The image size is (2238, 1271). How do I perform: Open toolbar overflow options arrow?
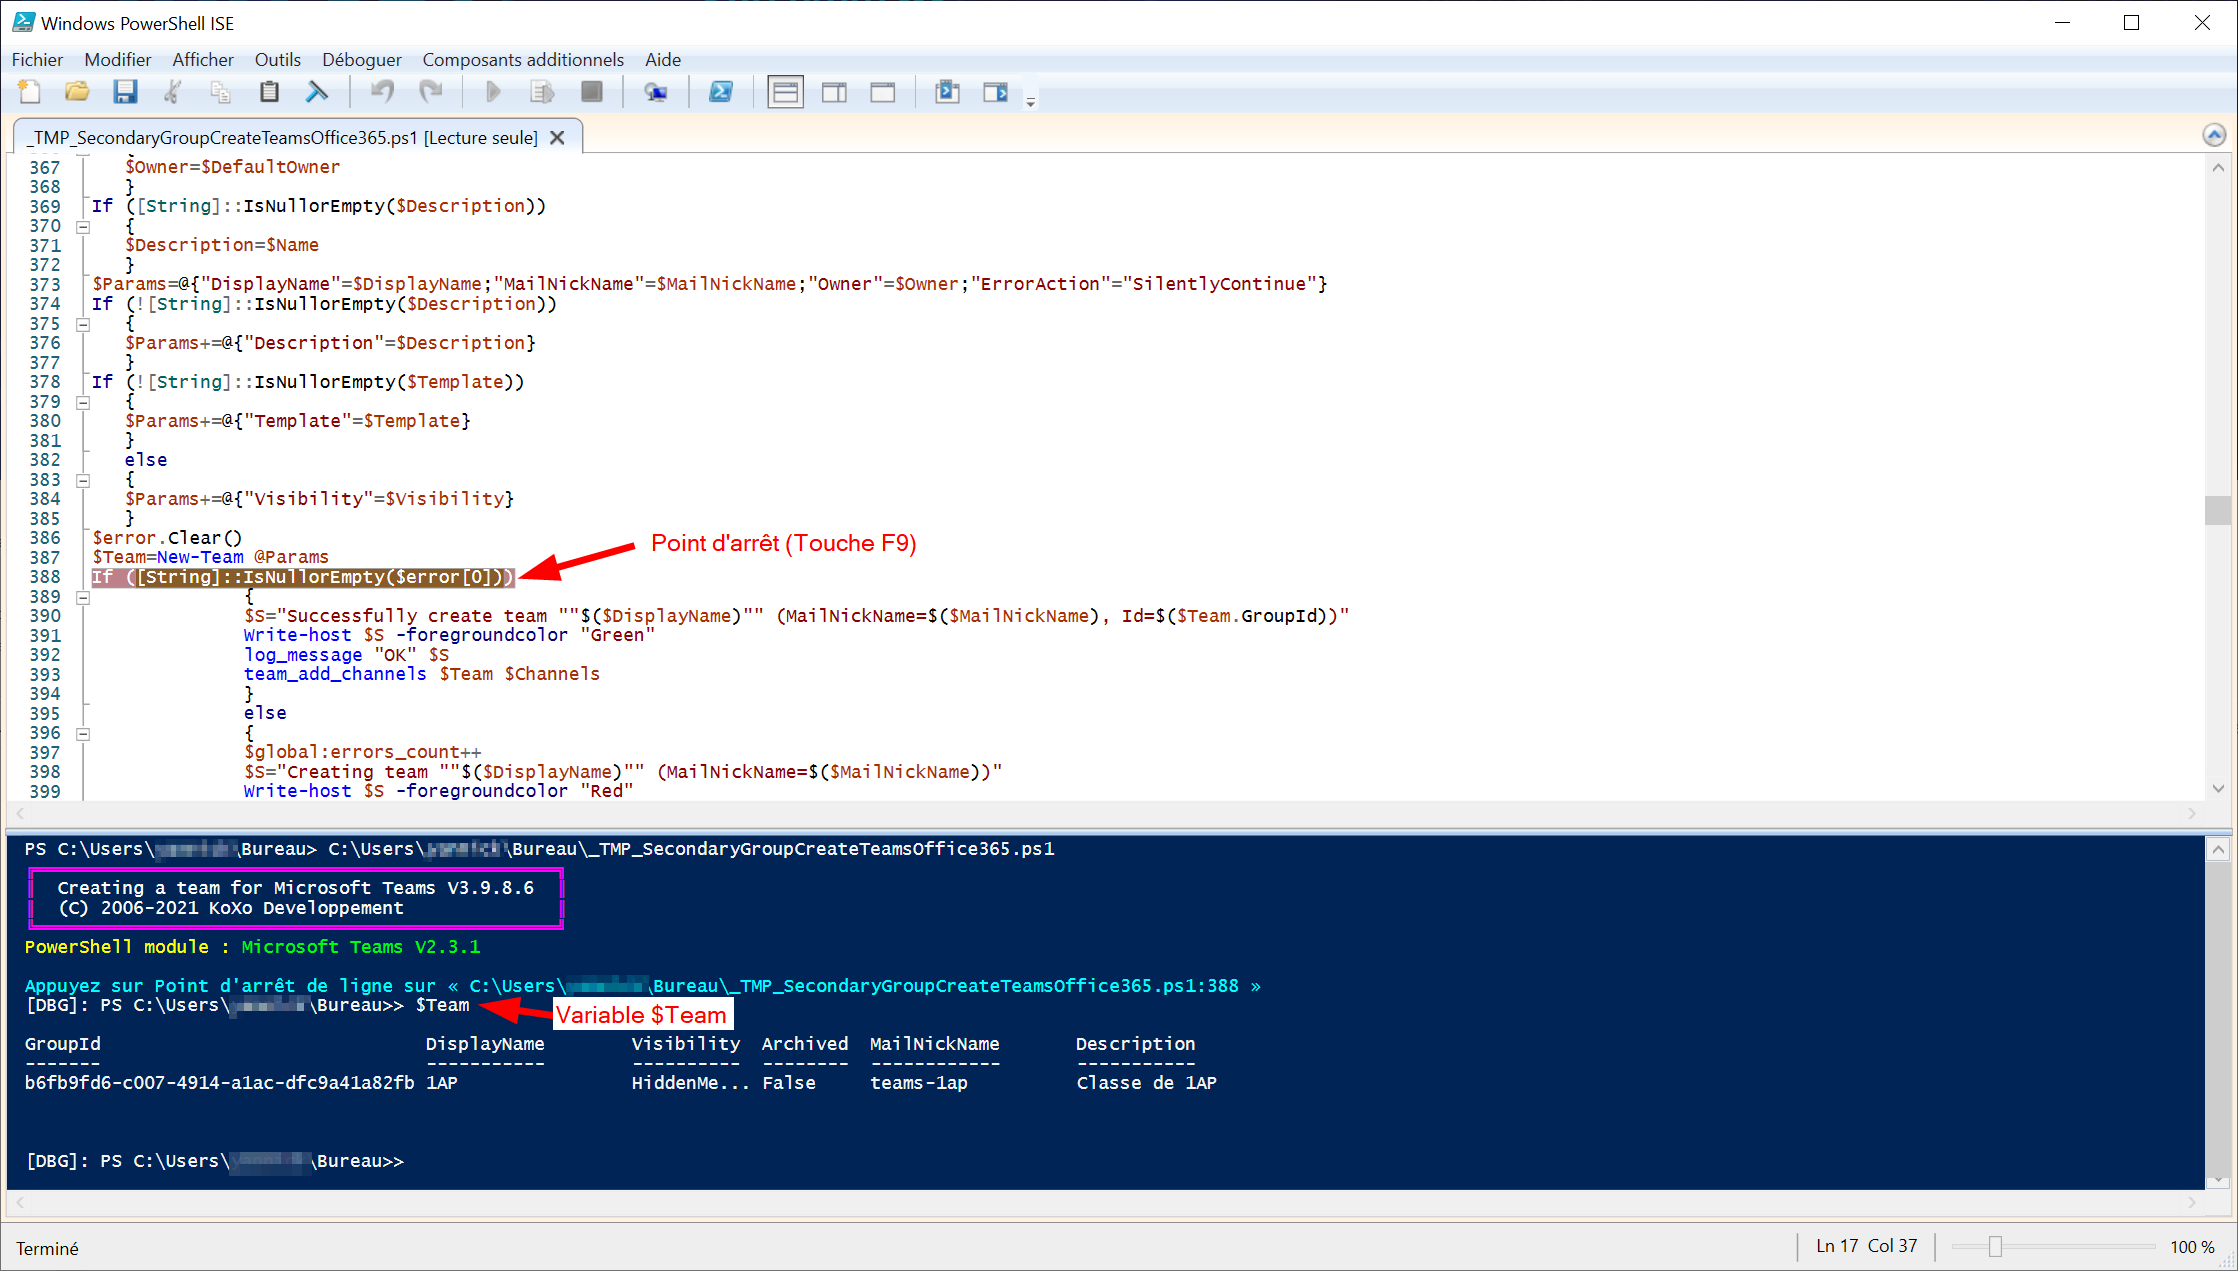click(1031, 101)
